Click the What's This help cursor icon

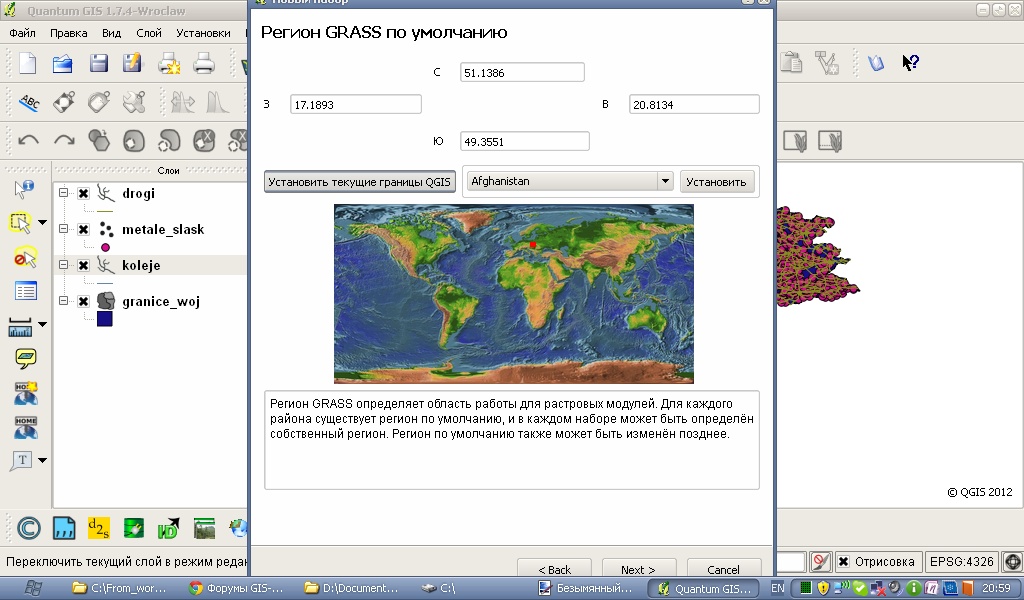909,63
